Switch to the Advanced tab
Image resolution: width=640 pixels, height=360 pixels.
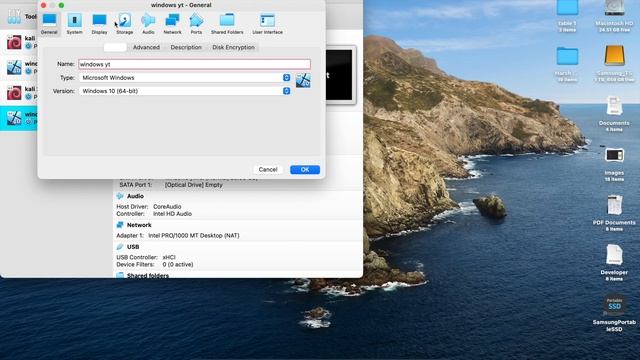coord(146,47)
